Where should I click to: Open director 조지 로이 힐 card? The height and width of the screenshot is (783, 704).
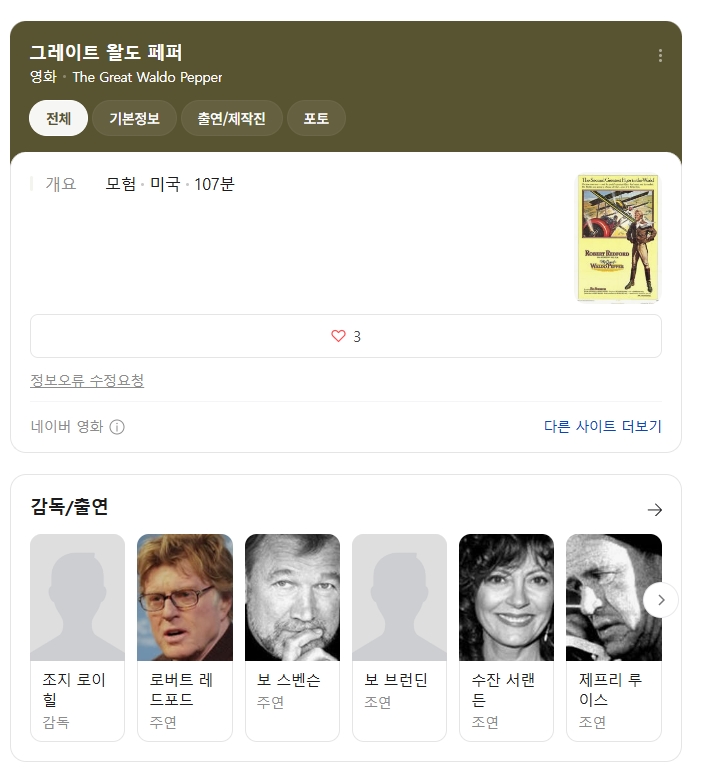pyautogui.click(x=77, y=637)
